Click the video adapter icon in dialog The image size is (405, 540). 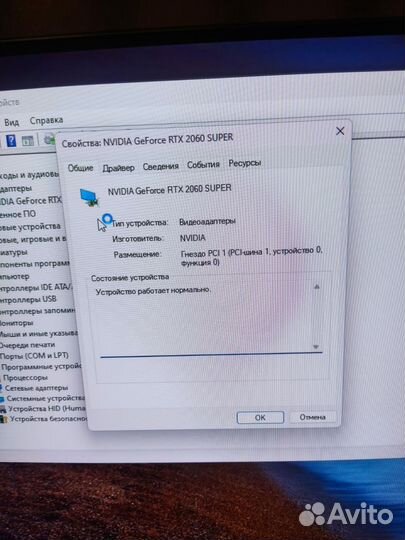pos(89,197)
